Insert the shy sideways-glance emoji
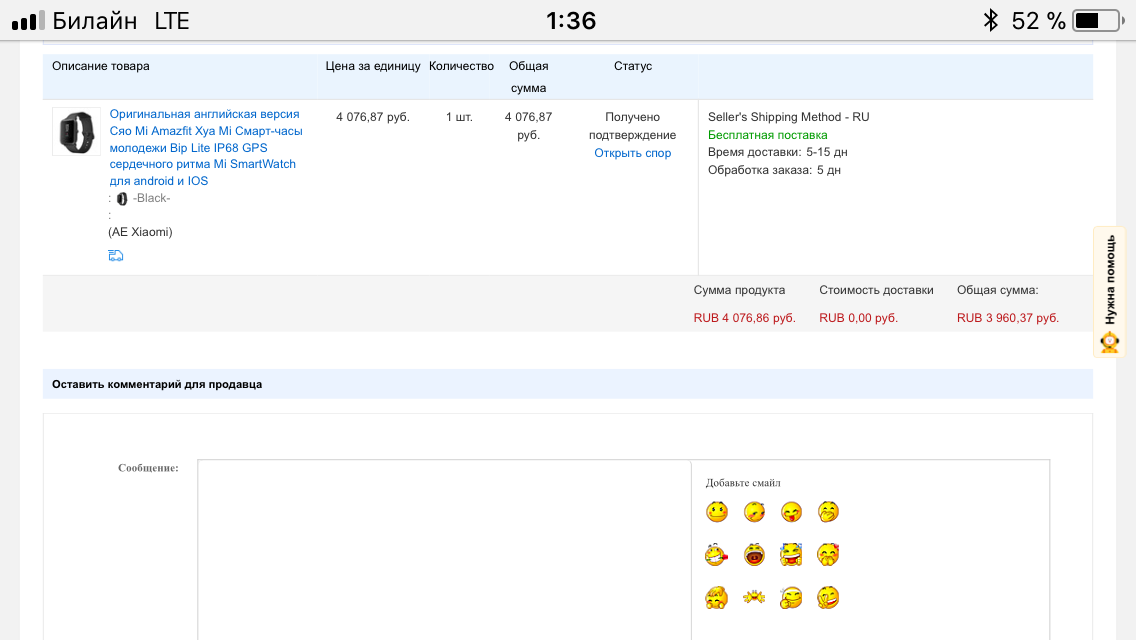Viewport: 1136px width, 640px height. [754, 512]
